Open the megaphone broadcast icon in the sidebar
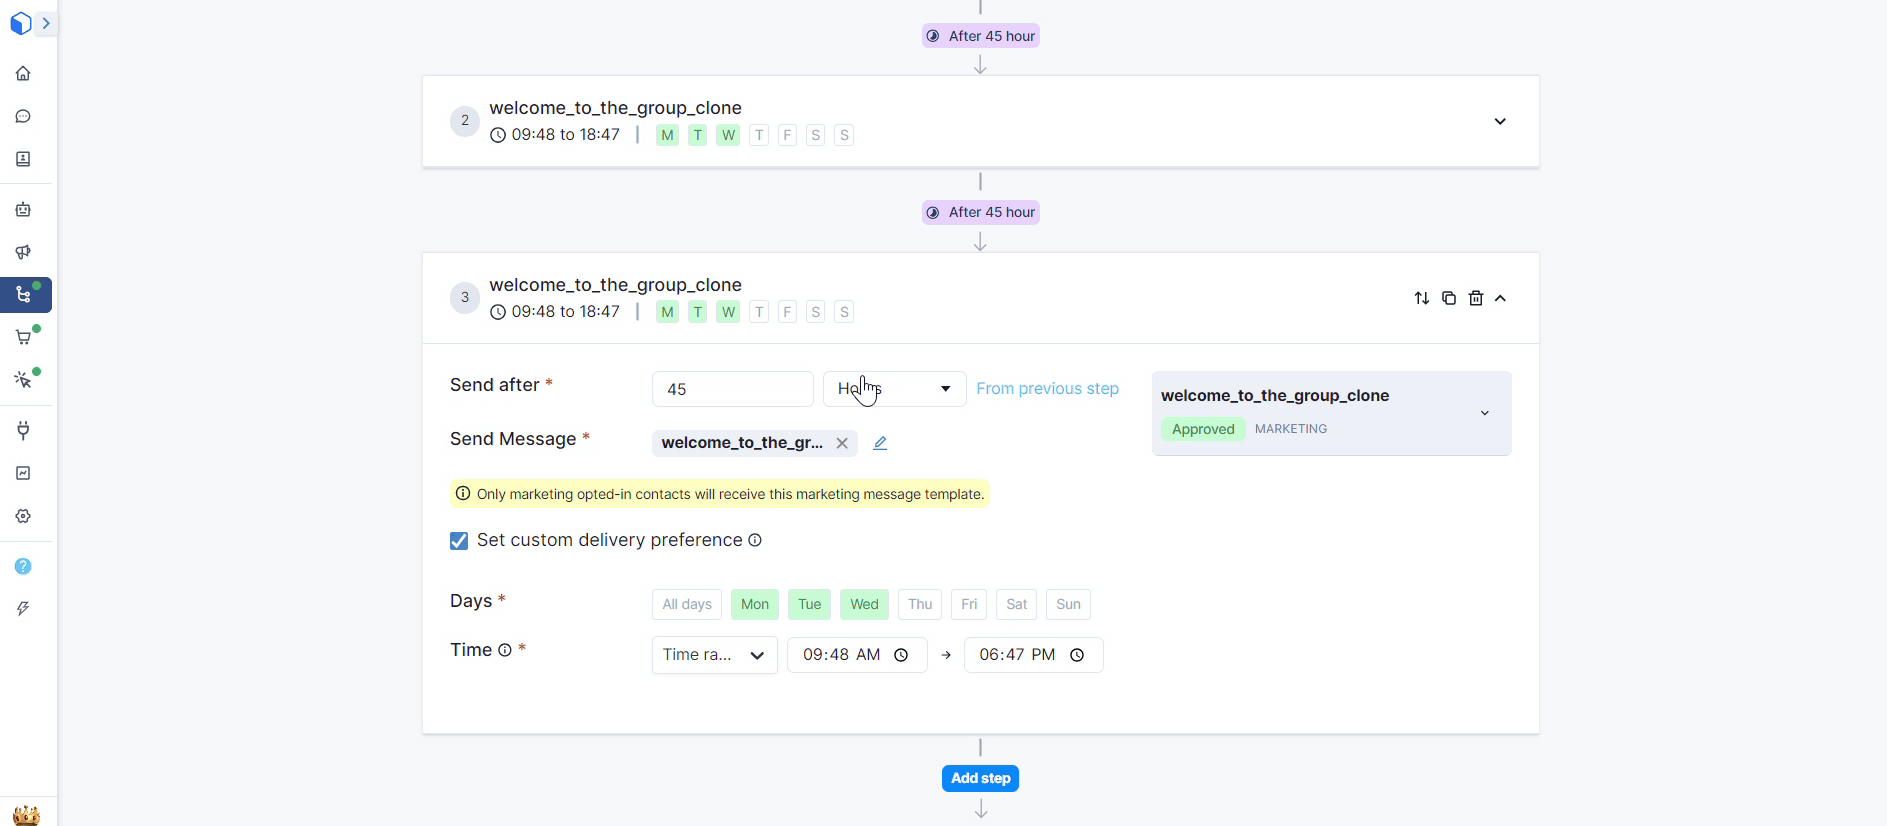The height and width of the screenshot is (826, 1887). 23,252
